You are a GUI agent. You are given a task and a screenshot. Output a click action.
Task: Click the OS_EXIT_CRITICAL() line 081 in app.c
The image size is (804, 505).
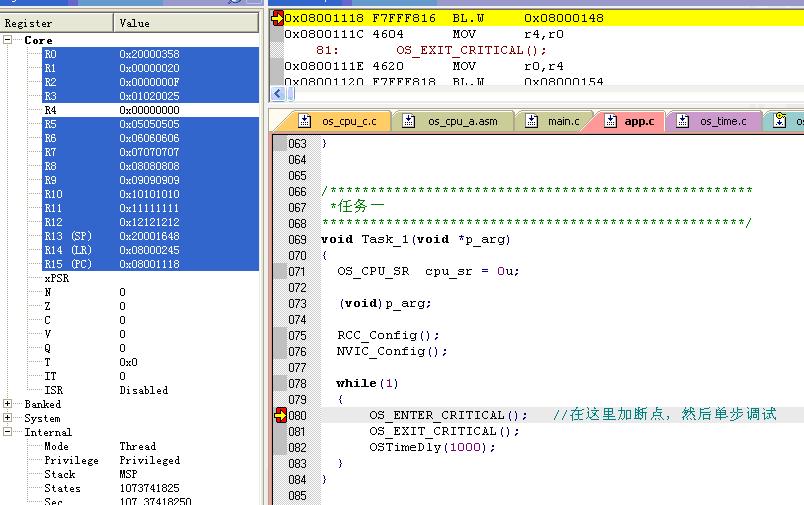445,431
